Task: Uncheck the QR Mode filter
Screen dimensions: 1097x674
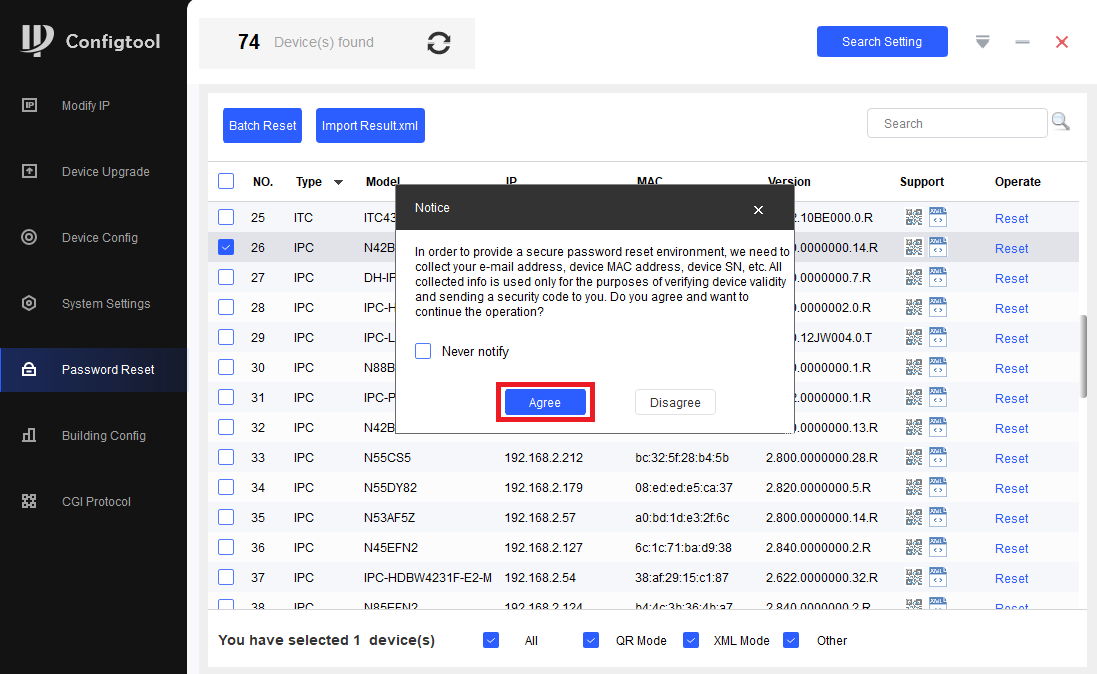Action: pos(591,640)
